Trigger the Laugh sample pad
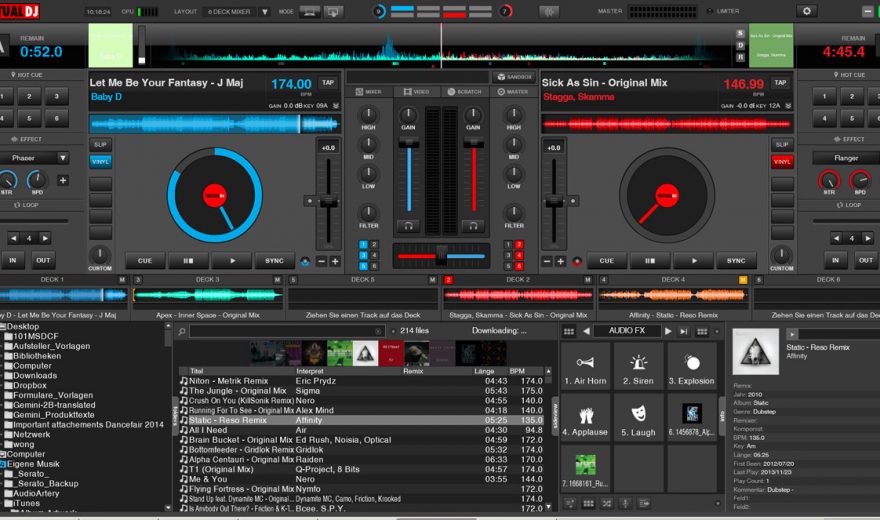This screenshot has width=880, height=520. tap(638, 418)
